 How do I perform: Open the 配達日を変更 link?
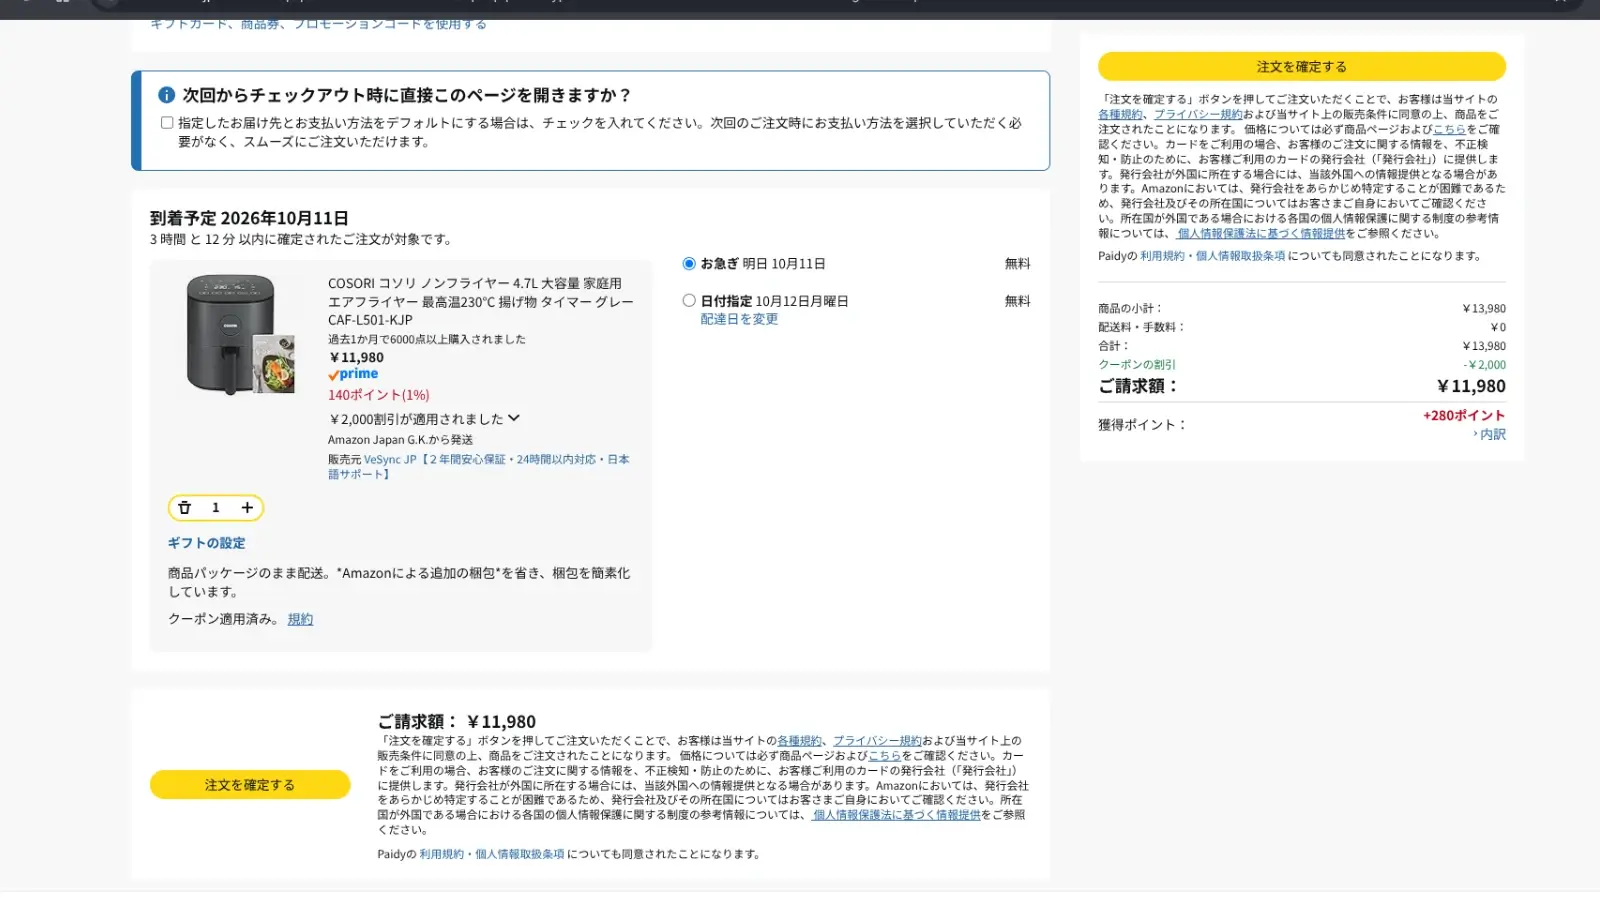[739, 319]
